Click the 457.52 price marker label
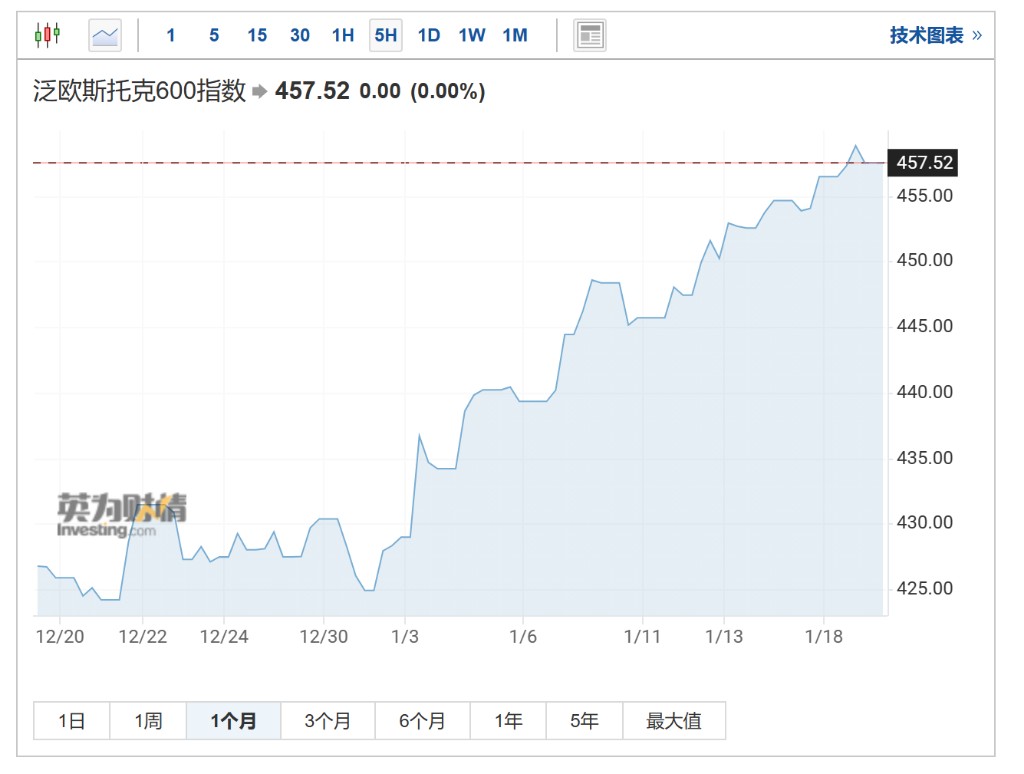This screenshot has height=774, width=1024. 924,163
